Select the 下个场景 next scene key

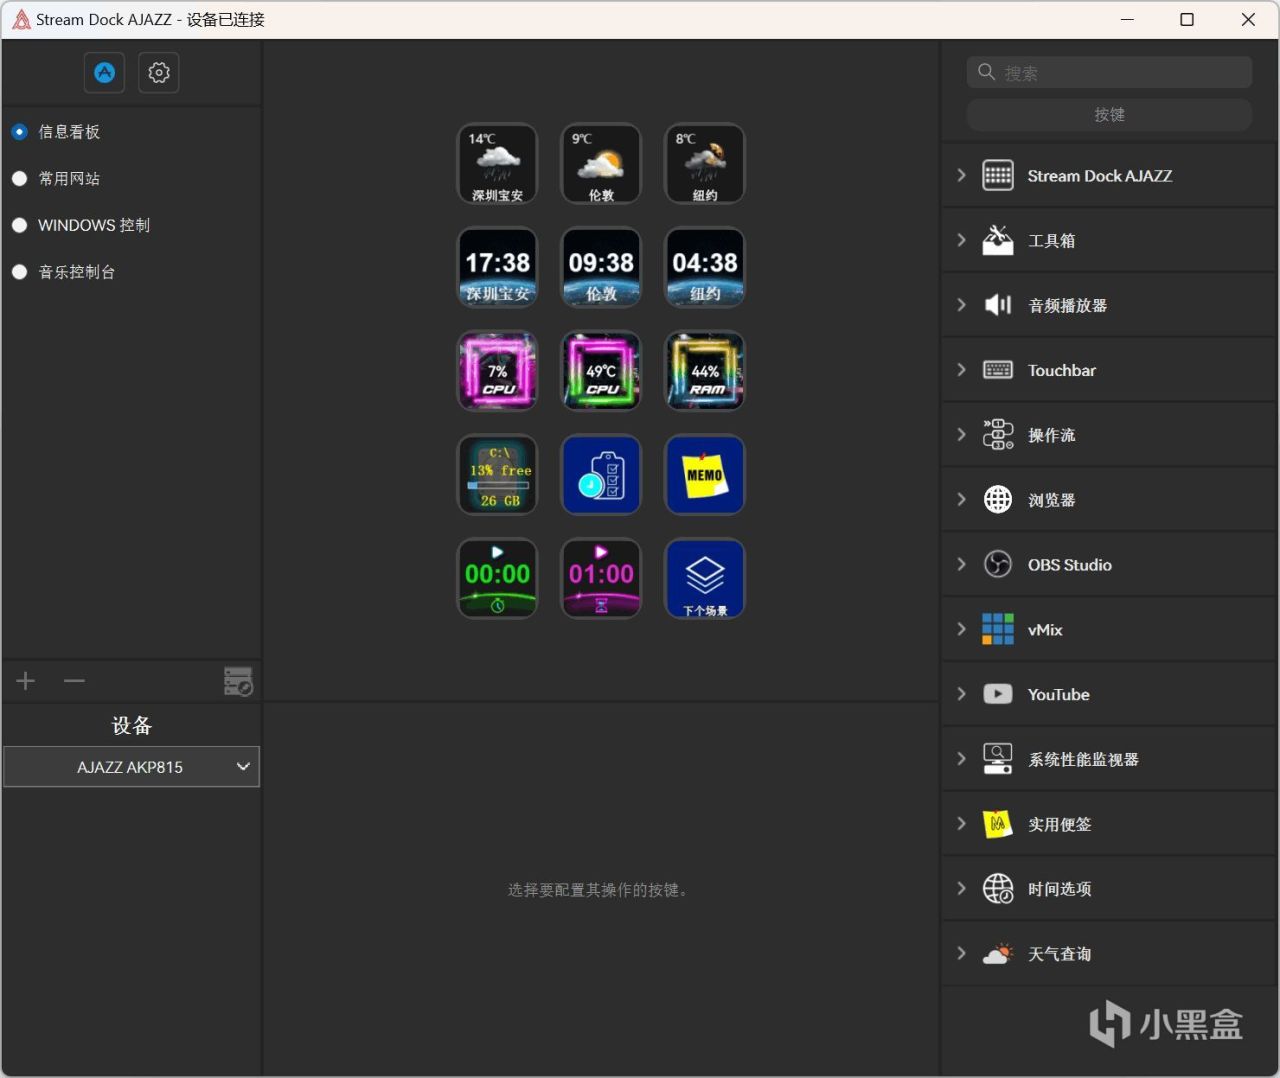705,579
